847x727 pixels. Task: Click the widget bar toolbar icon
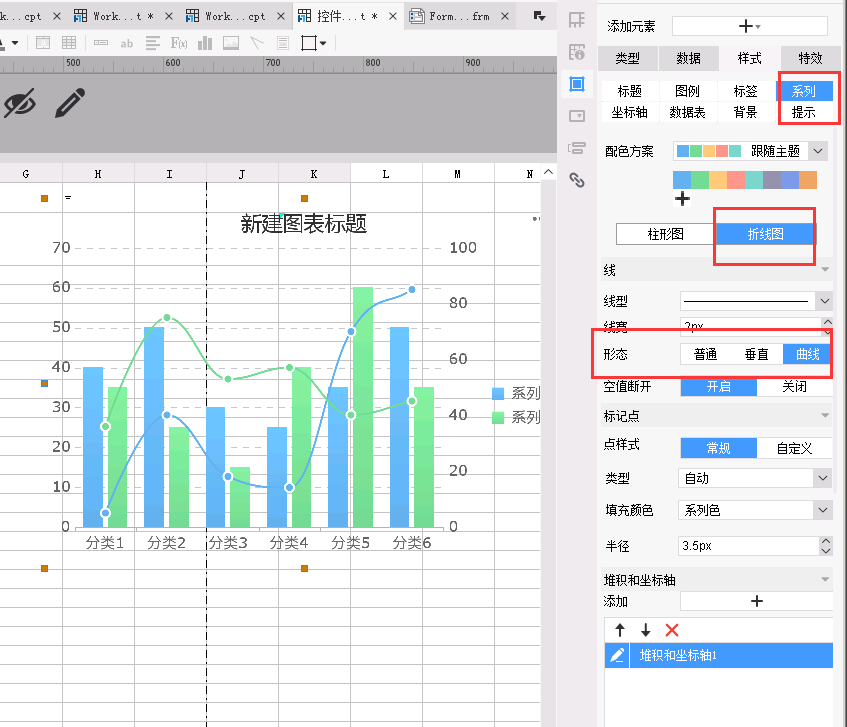click(100, 43)
